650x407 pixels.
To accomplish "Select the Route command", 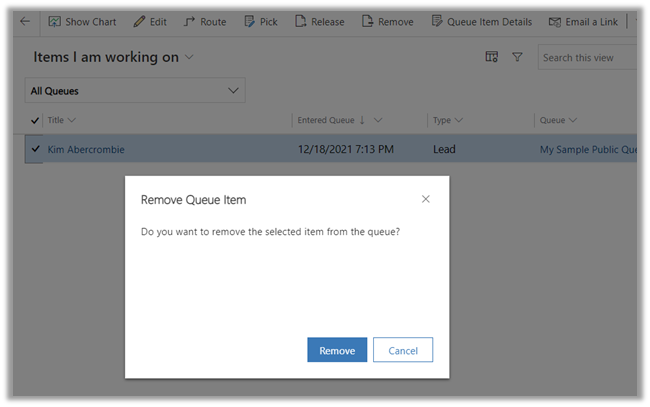I will point(205,21).
